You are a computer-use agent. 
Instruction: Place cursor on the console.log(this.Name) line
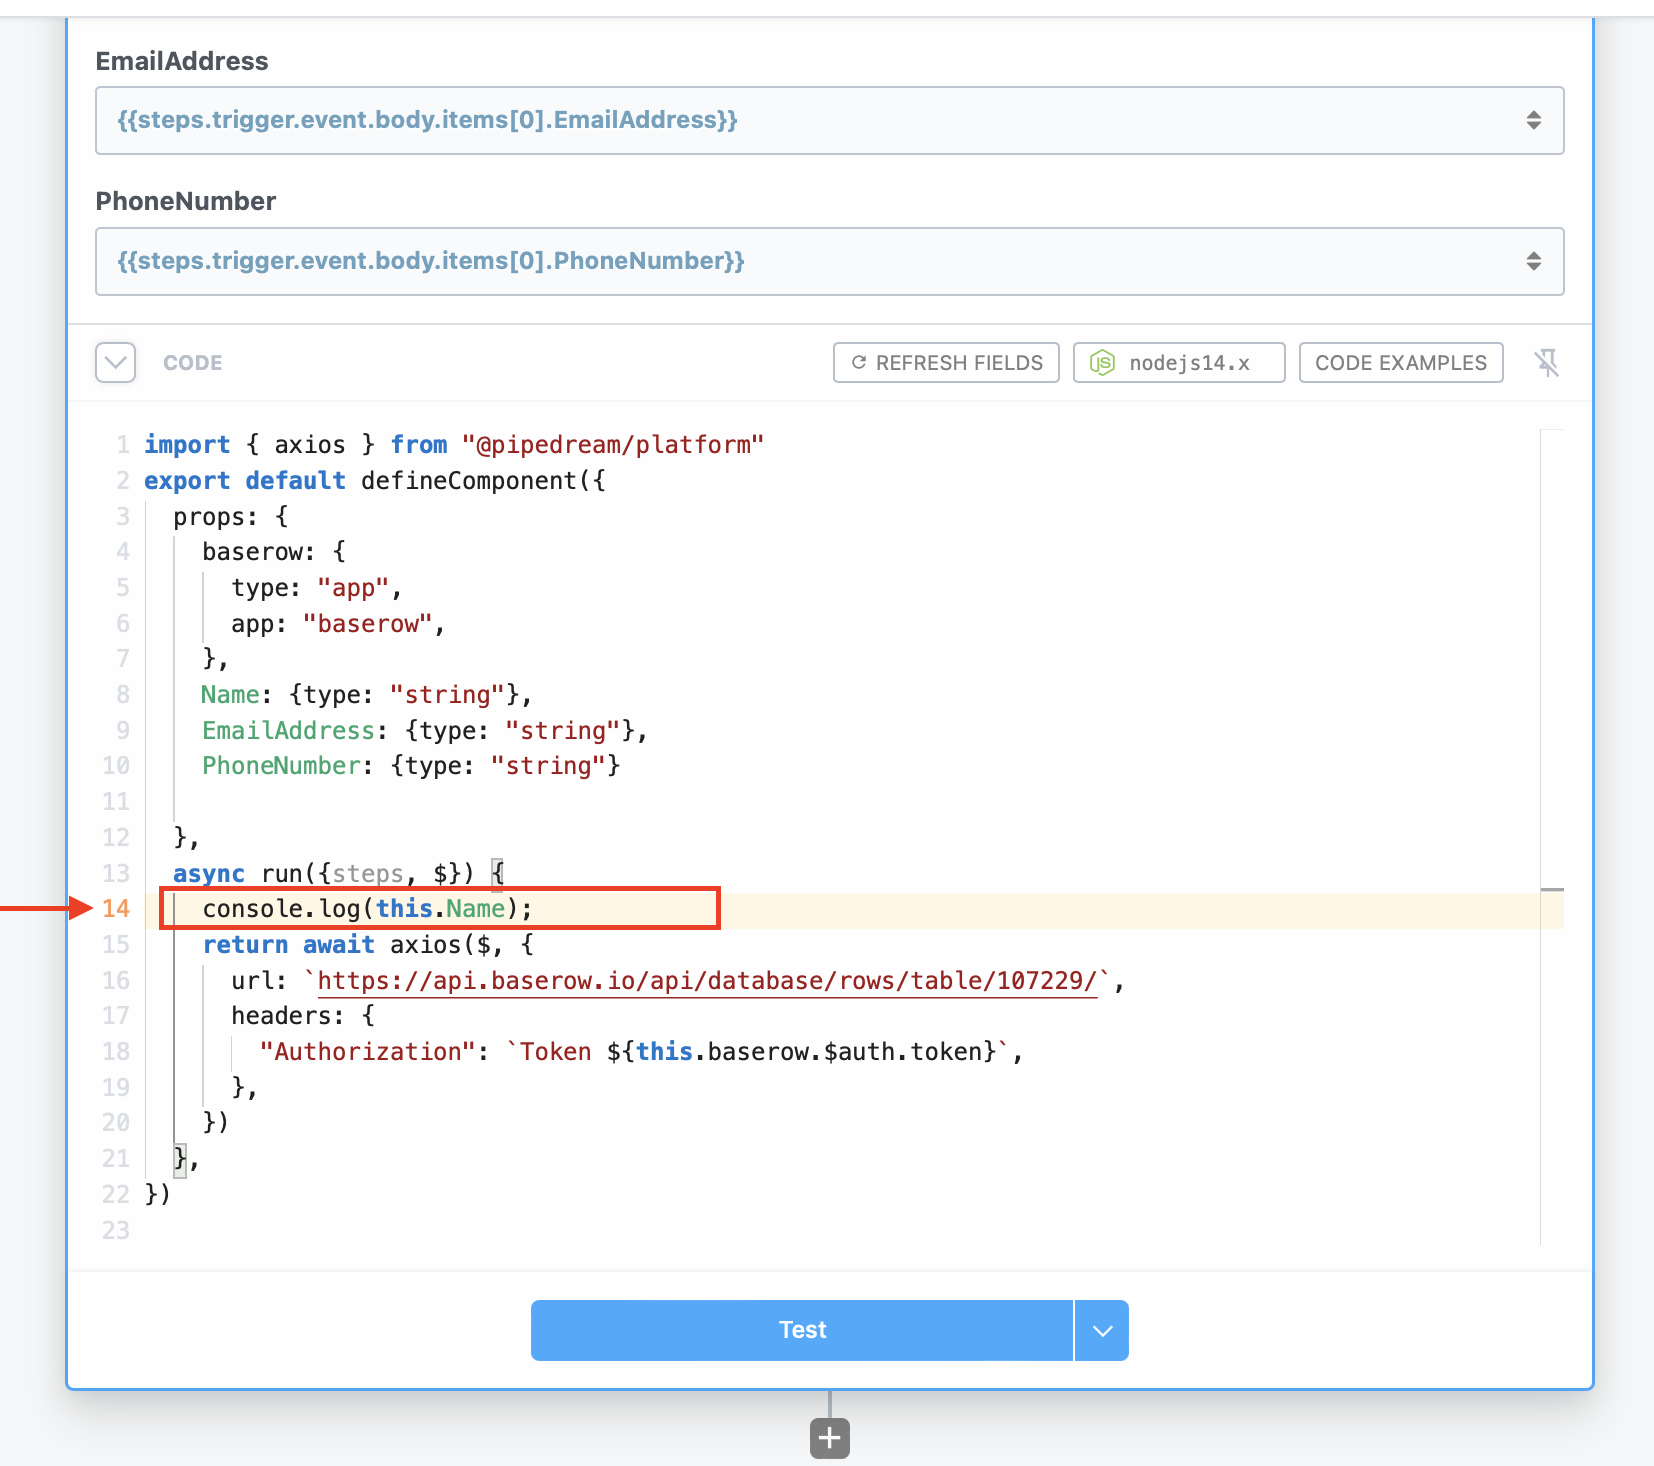(x=368, y=909)
